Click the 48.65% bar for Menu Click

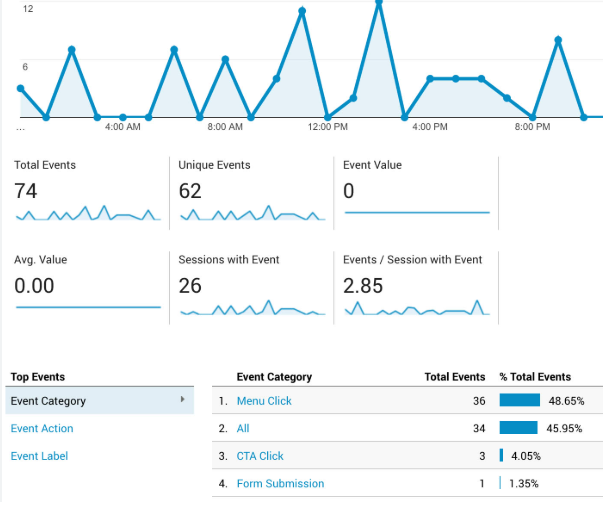(519, 401)
